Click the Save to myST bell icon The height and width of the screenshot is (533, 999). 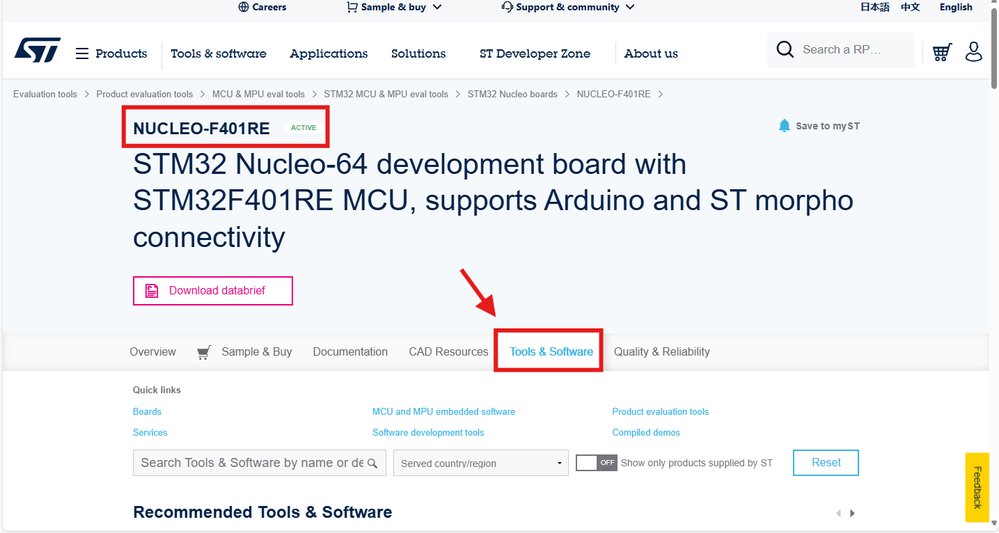click(x=784, y=125)
